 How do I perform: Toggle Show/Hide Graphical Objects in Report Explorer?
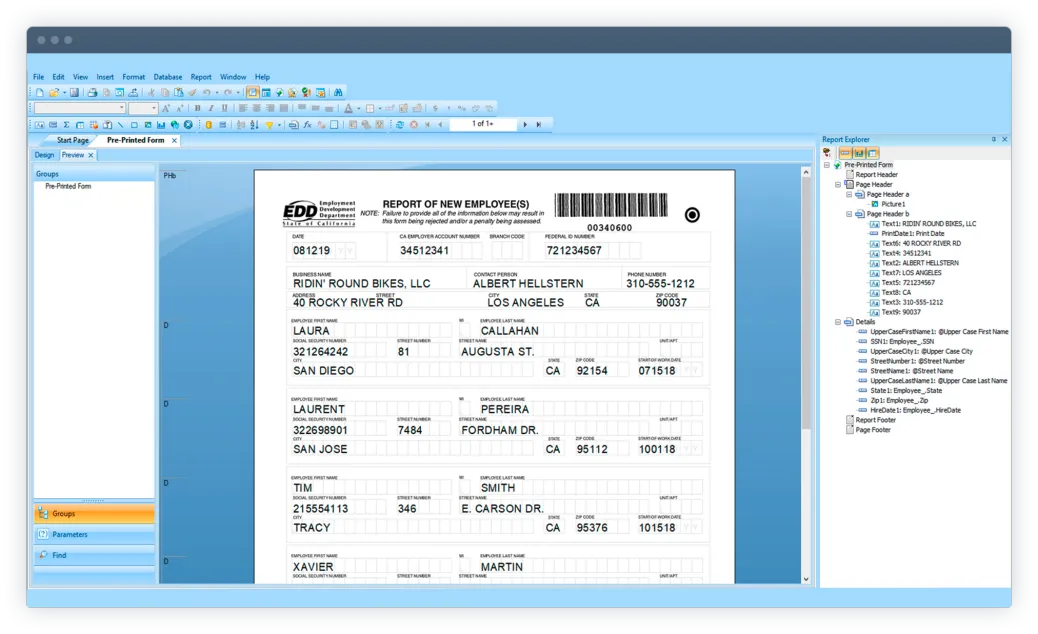coord(858,152)
